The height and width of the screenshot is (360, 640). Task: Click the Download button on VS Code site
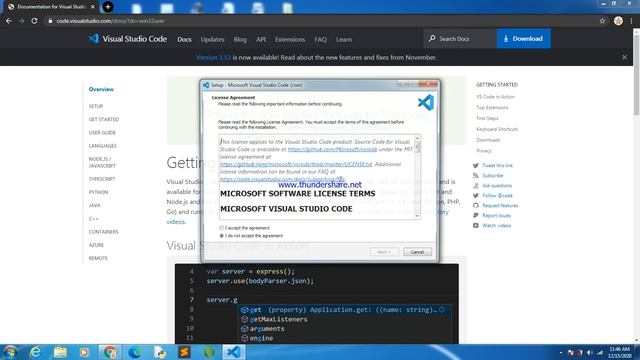tap(523, 38)
